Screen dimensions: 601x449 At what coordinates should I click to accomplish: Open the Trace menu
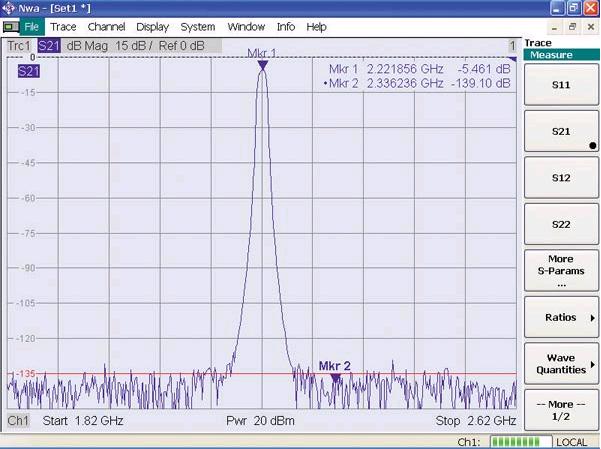click(63, 27)
